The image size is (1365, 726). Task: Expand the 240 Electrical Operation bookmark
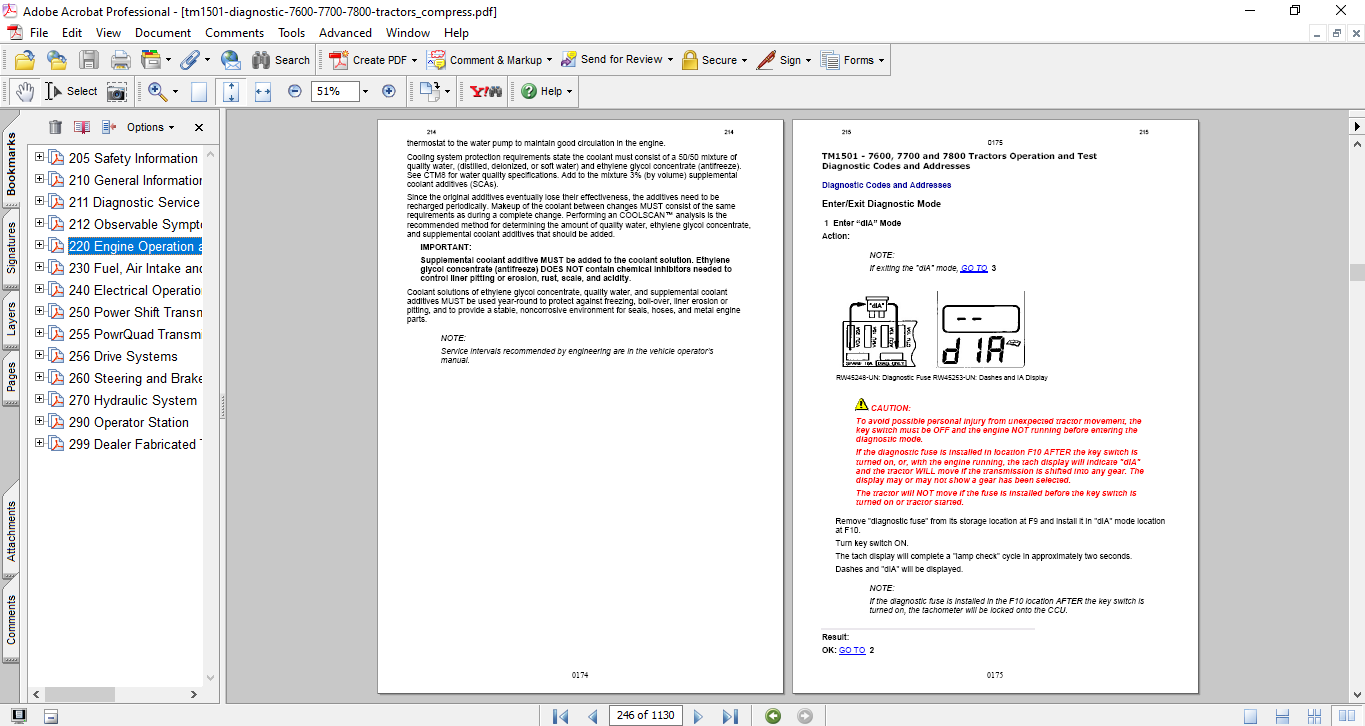[x=39, y=290]
